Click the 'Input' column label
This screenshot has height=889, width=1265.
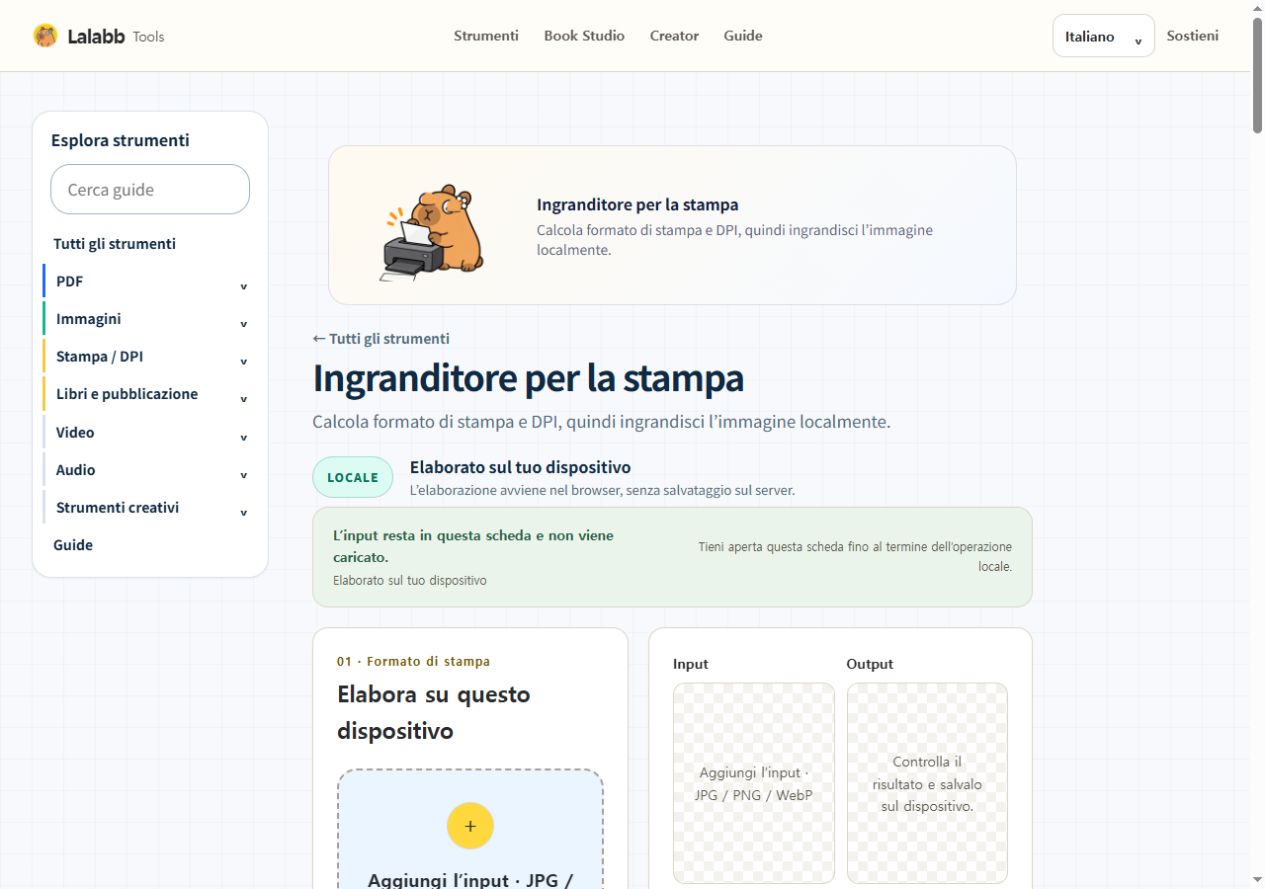tap(691, 664)
